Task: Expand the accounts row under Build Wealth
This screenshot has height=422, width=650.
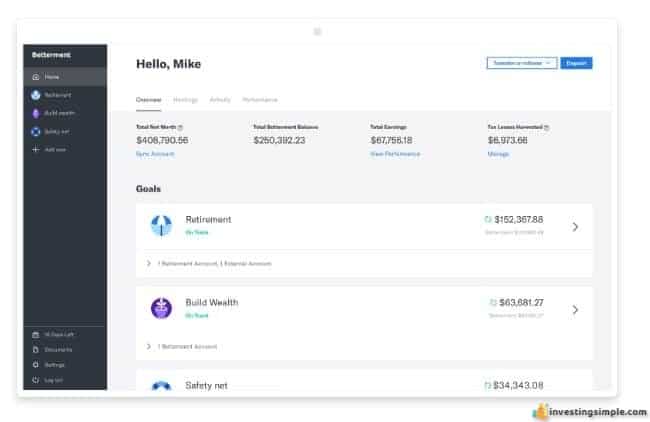Action: coord(148,346)
